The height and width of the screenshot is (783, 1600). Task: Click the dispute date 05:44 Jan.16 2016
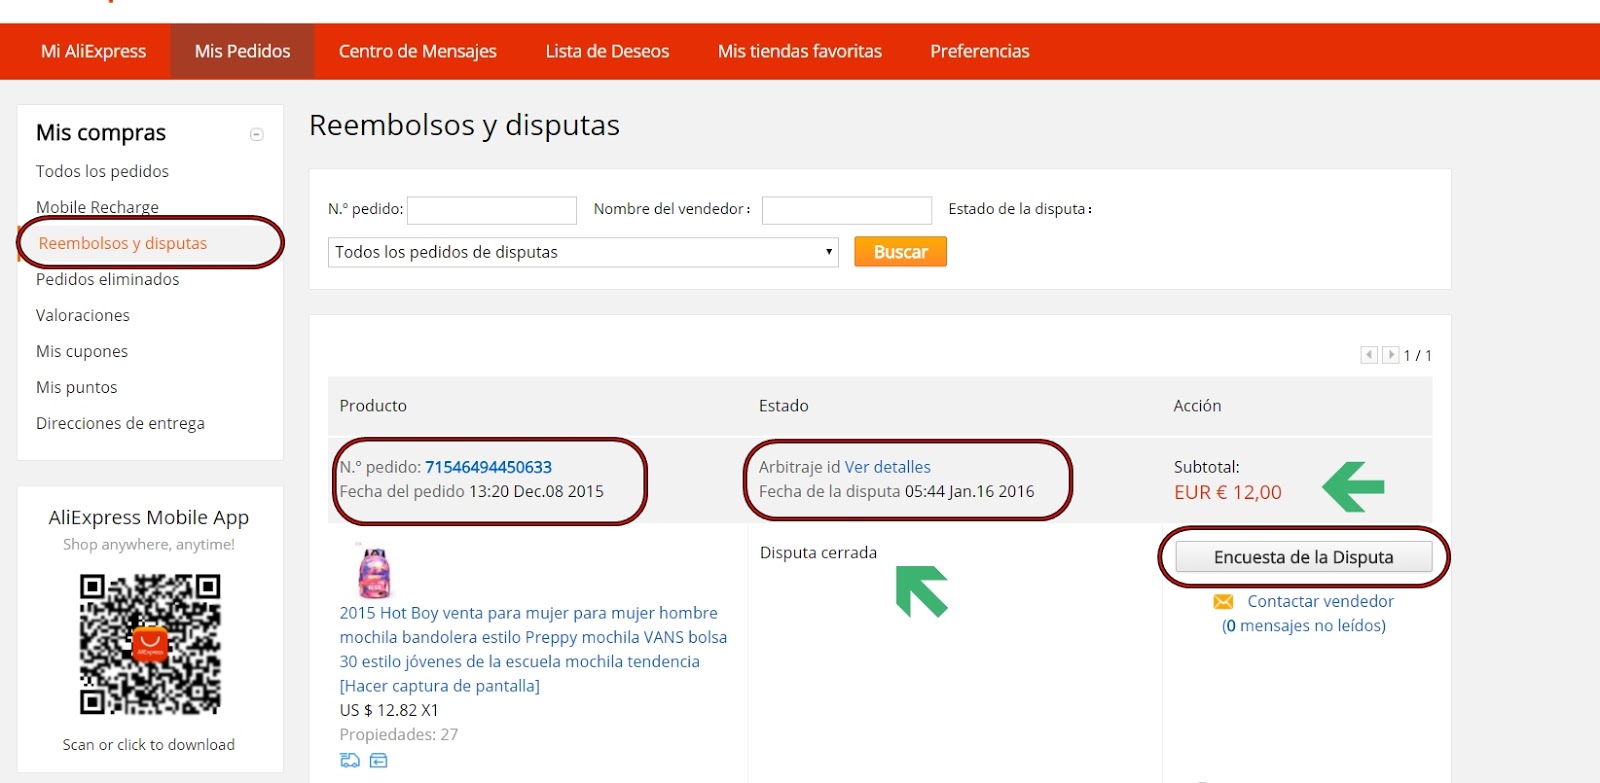click(x=970, y=491)
